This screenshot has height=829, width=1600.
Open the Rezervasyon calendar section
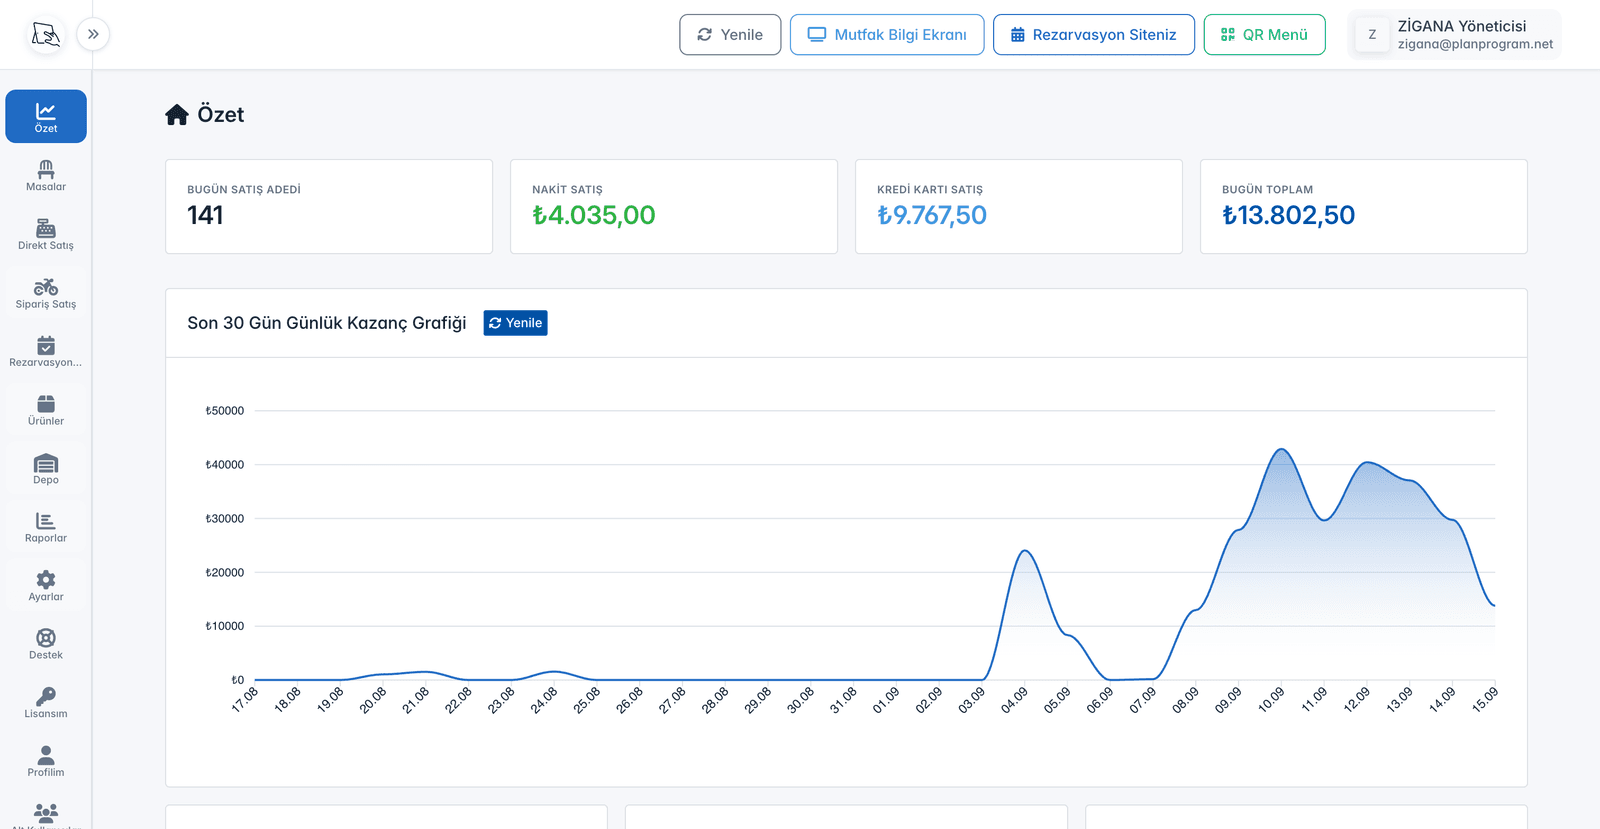46,351
